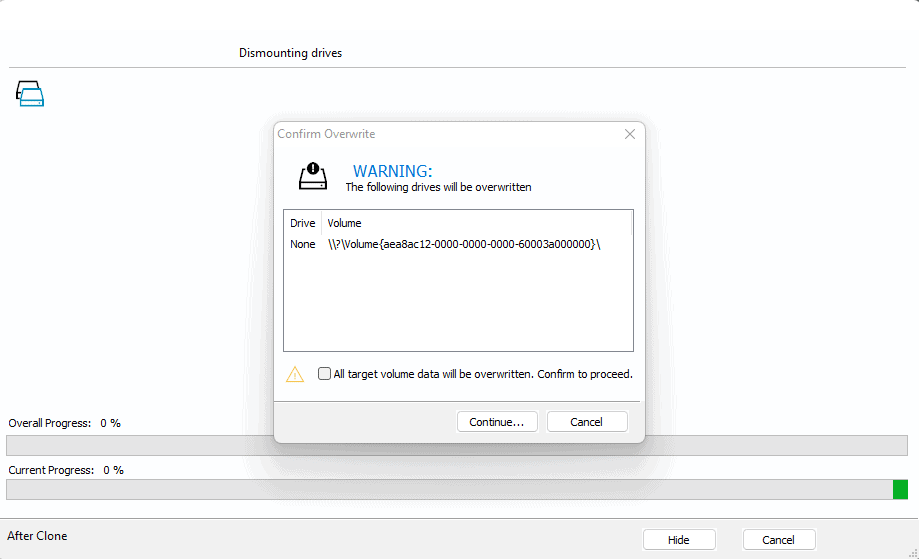Hide the clone progress window
The image size is (919, 559).
click(x=679, y=540)
